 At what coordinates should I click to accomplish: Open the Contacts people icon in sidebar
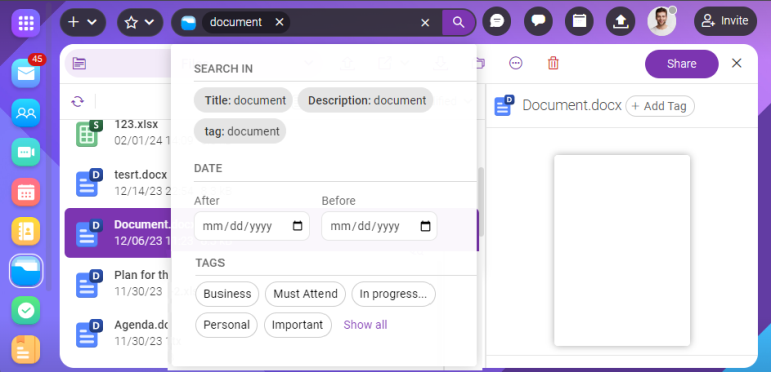pos(26,113)
